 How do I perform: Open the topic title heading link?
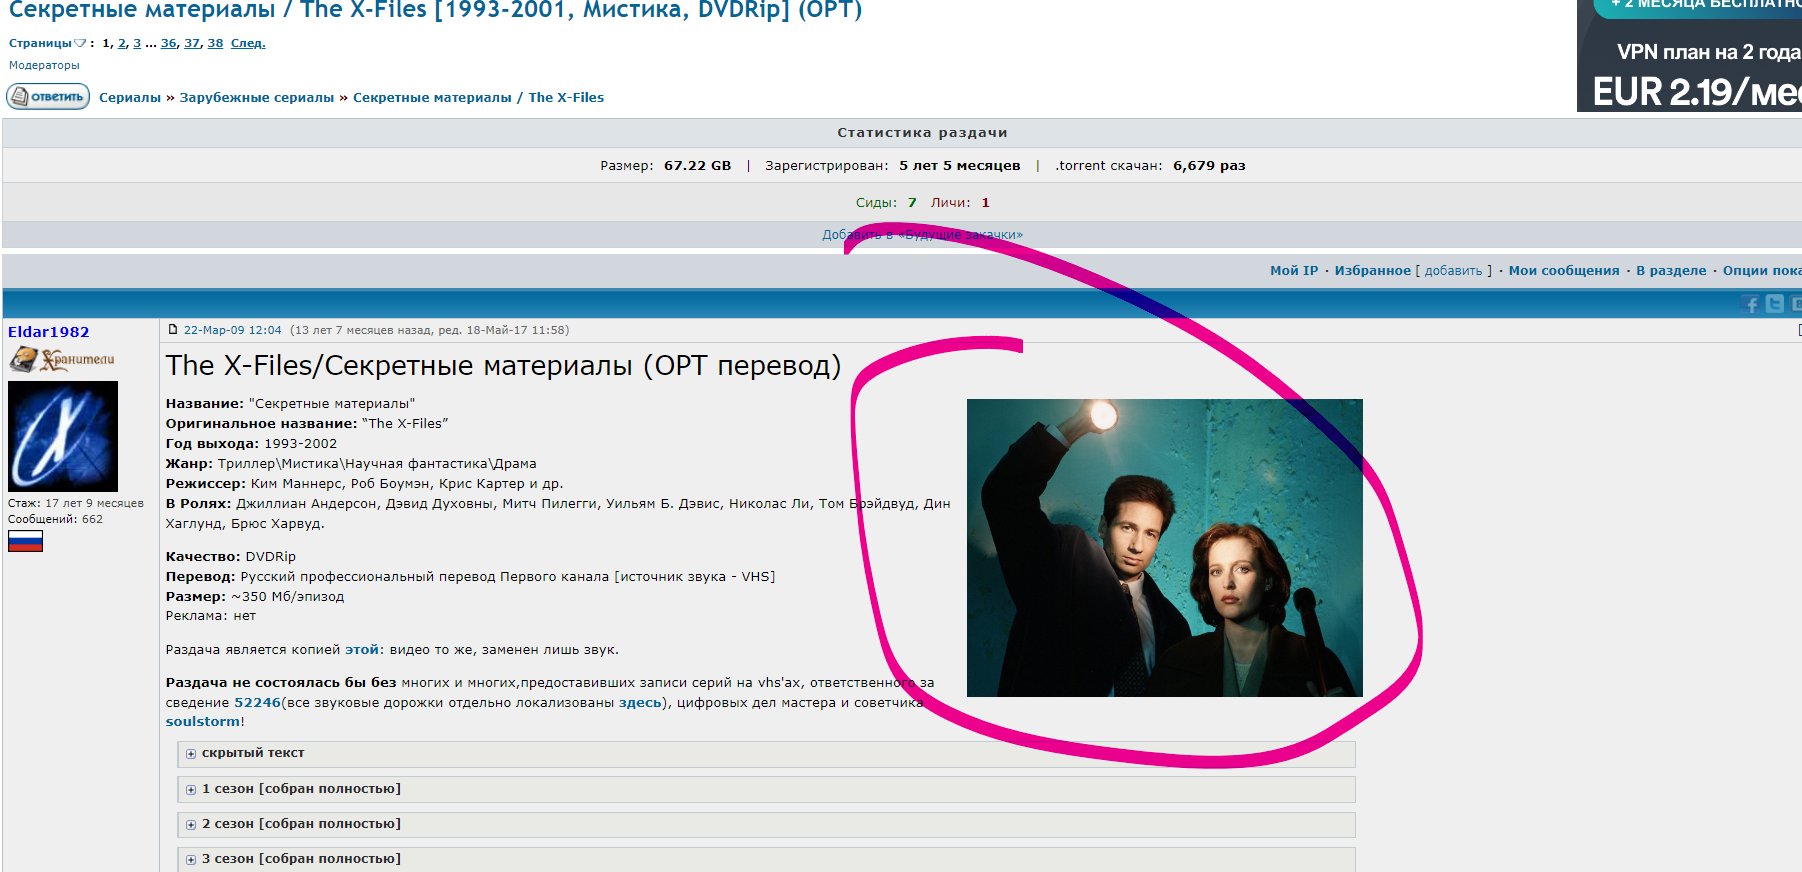pyautogui.click(x=435, y=10)
